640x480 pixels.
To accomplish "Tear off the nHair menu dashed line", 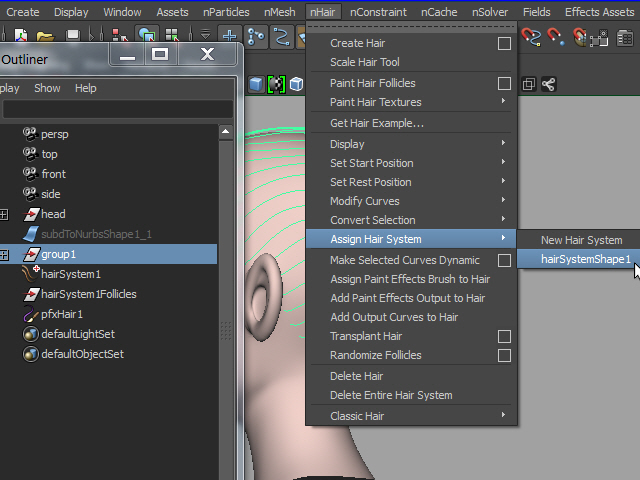I will [x=411, y=27].
